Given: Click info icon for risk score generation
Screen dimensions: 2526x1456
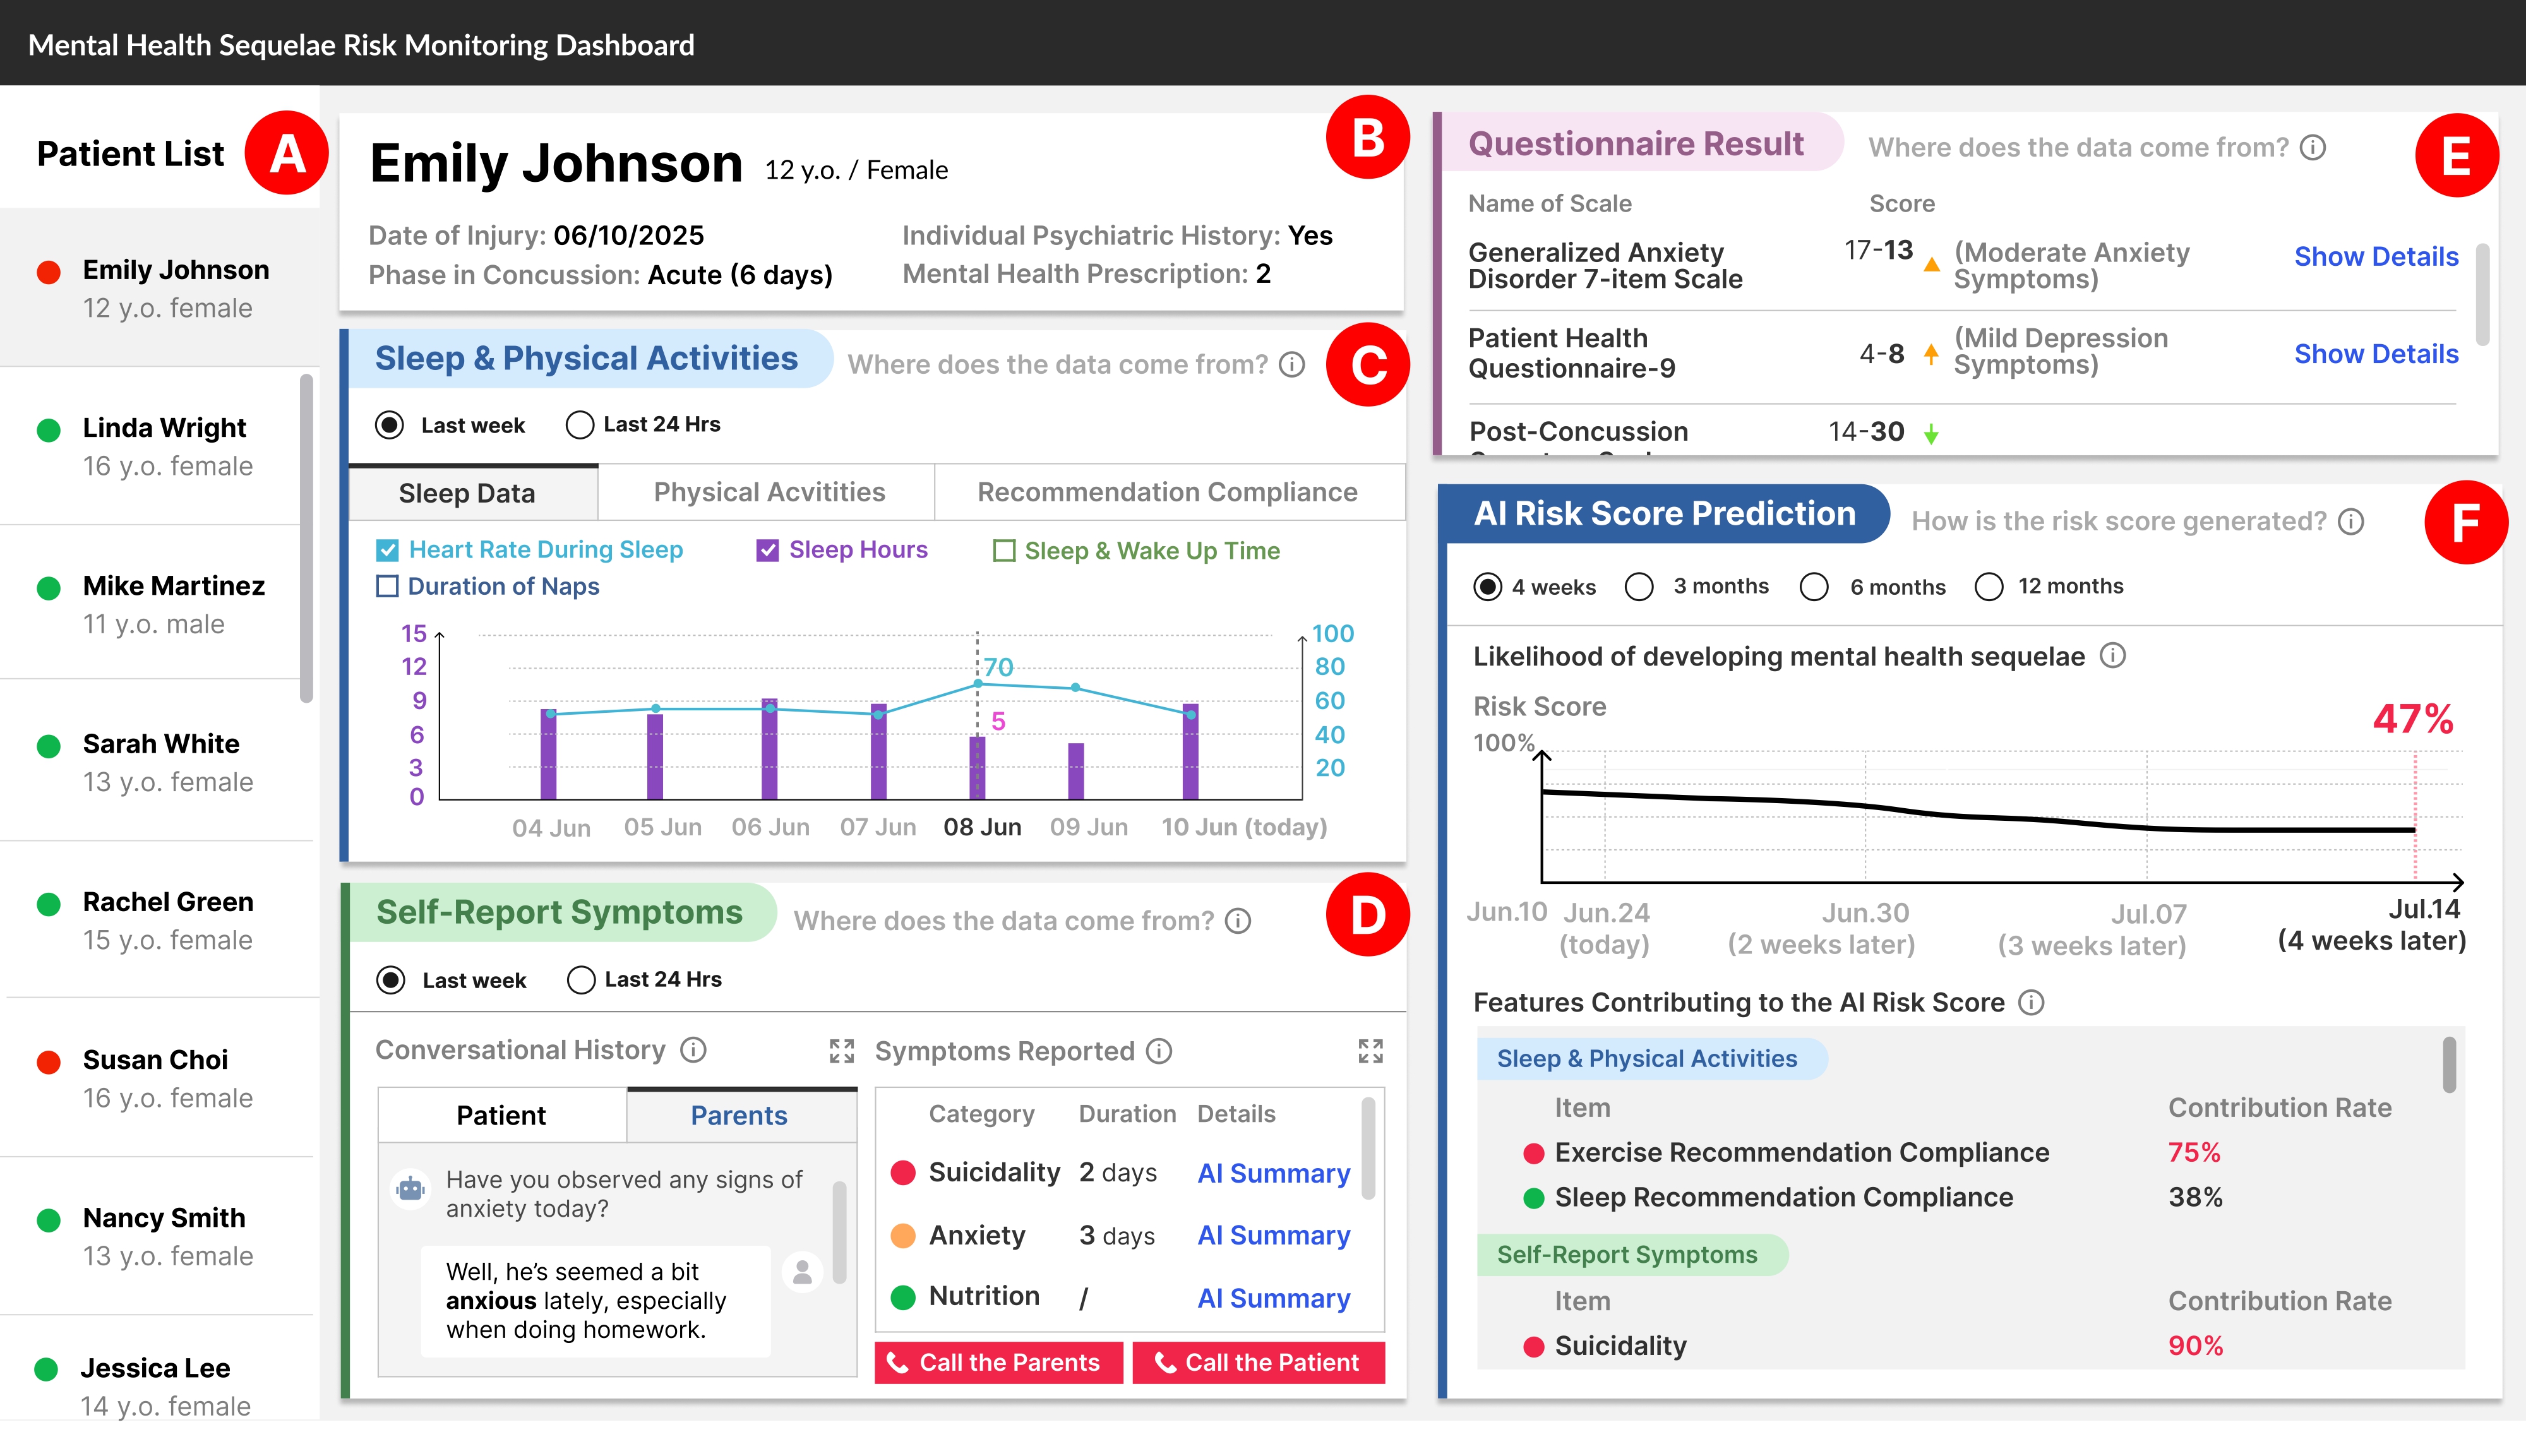Looking at the screenshot, I should (2351, 522).
